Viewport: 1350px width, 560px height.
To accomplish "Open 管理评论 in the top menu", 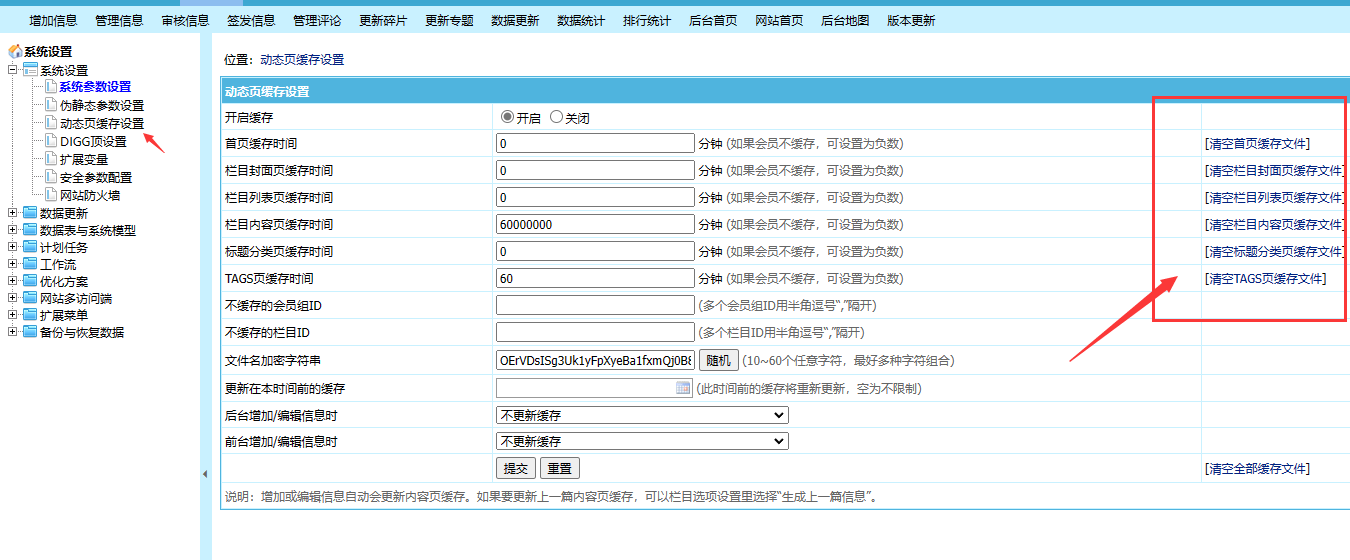I will [x=317, y=20].
